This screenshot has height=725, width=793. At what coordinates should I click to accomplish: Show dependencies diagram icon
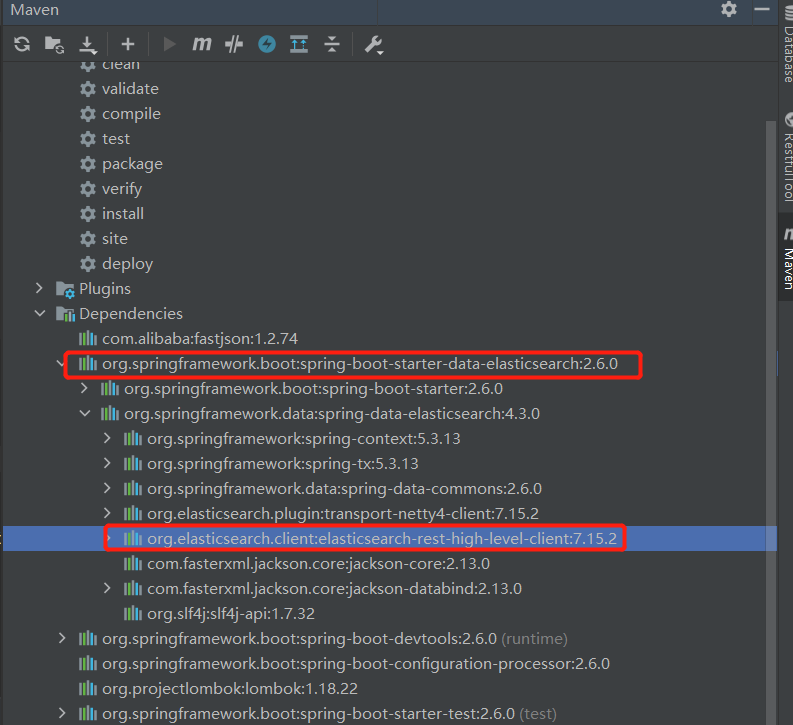[299, 44]
